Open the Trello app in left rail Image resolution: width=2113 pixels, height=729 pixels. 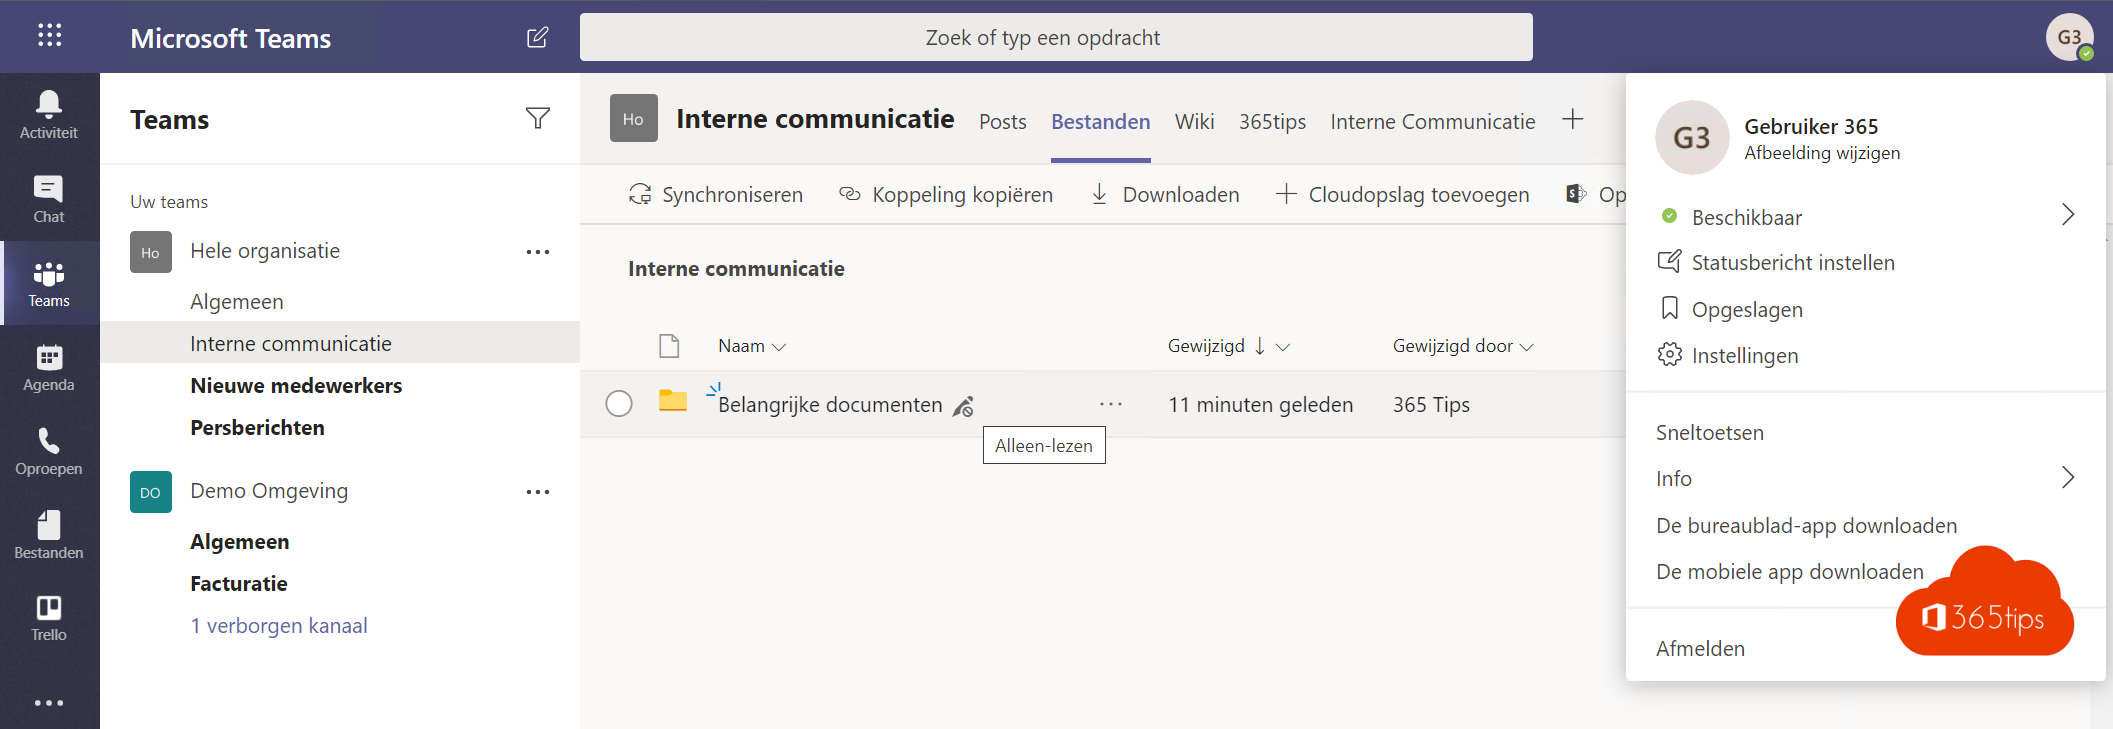click(49, 618)
